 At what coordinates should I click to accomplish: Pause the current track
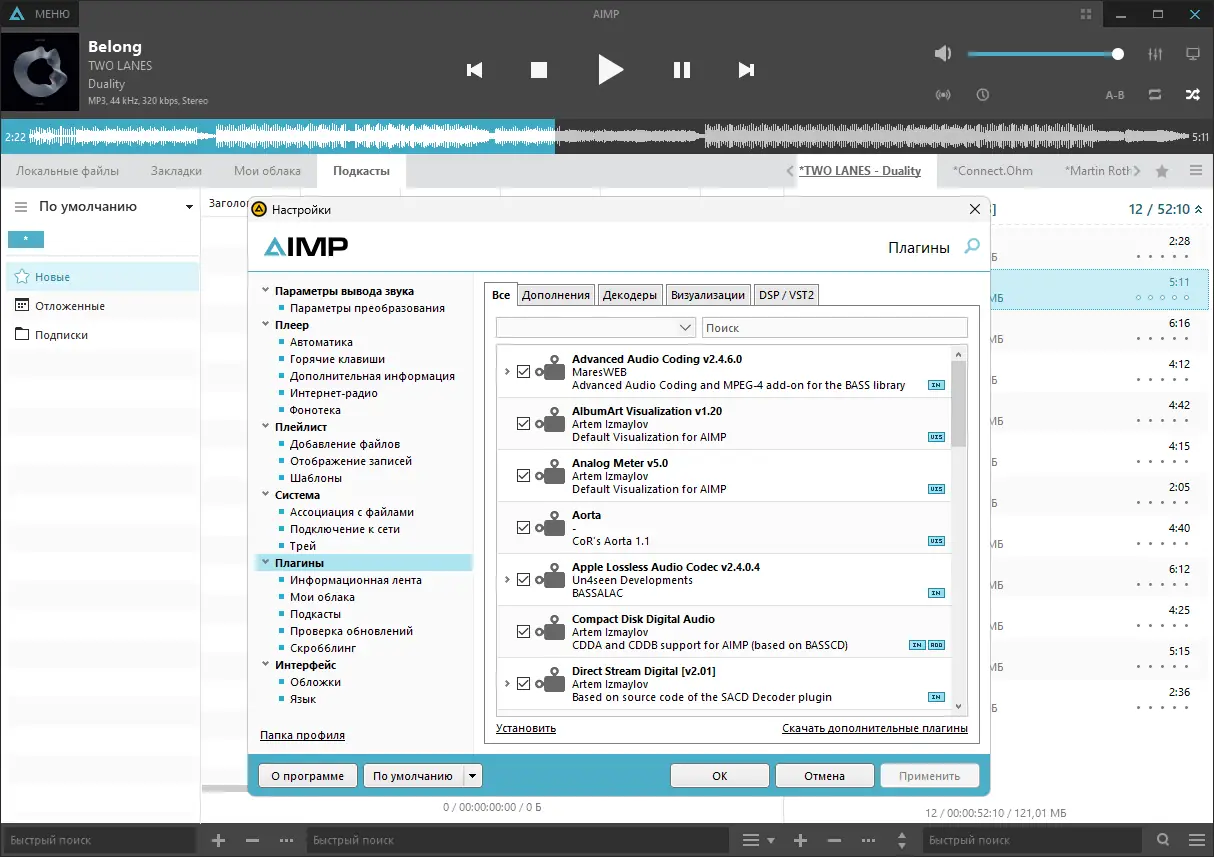tap(682, 70)
